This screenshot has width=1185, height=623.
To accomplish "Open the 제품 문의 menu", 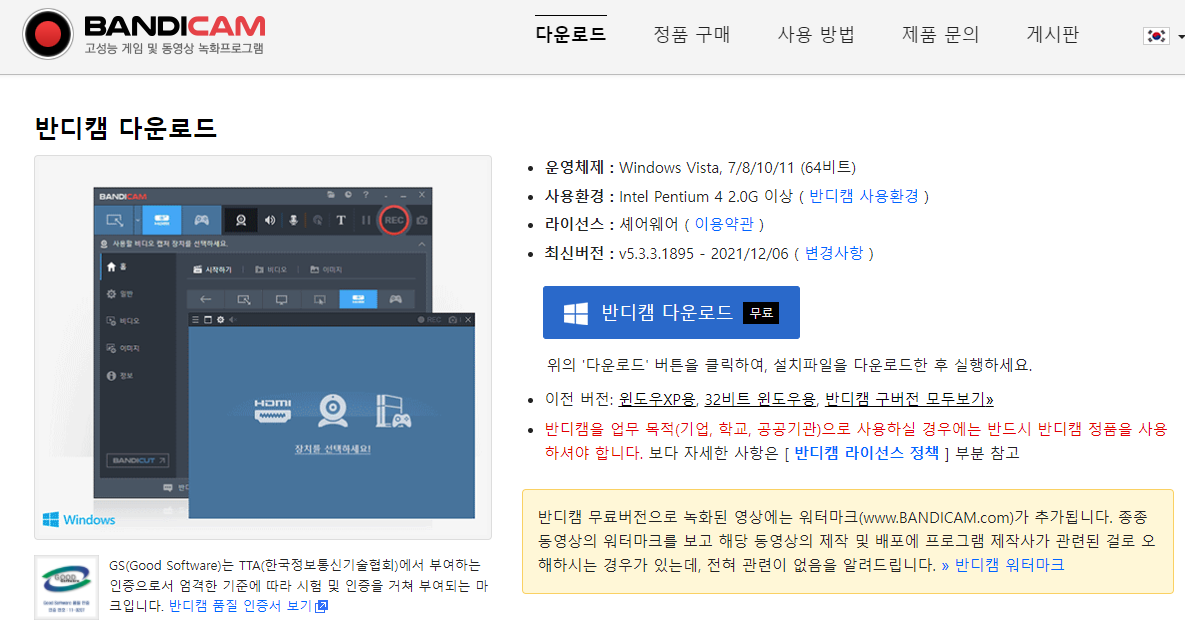I will point(940,35).
